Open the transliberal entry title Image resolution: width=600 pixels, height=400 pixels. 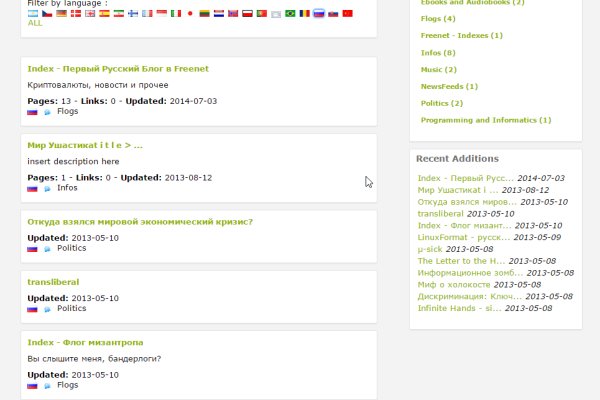(x=53, y=282)
